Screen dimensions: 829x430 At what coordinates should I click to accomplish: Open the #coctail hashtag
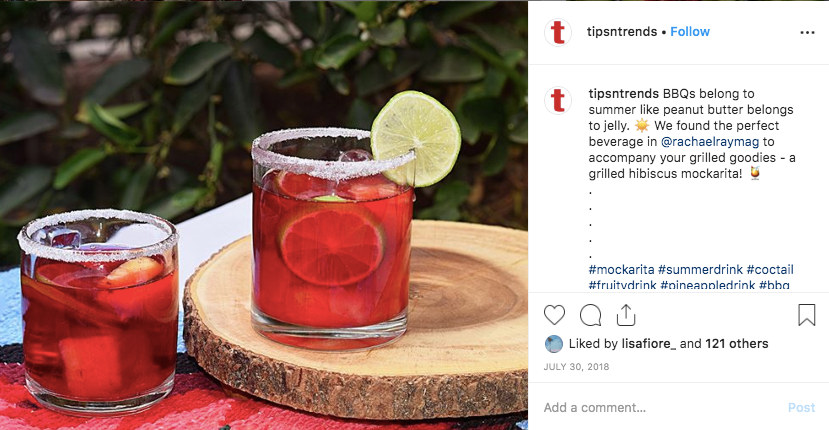pos(770,269)
